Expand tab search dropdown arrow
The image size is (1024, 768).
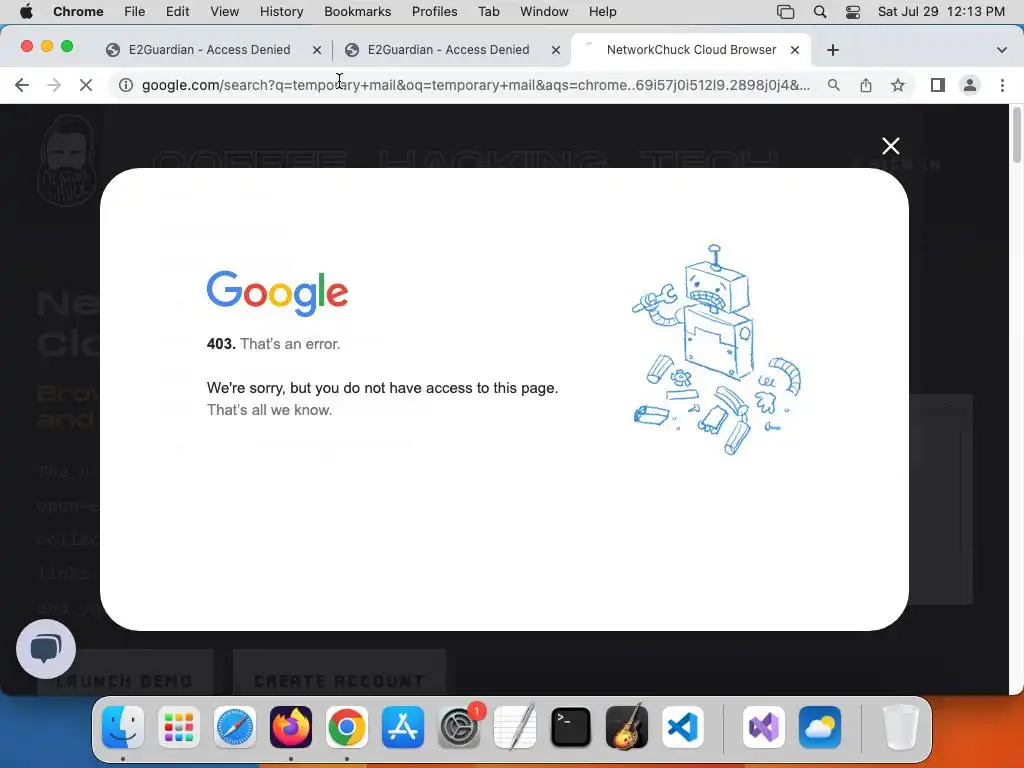coord(1001,50)
